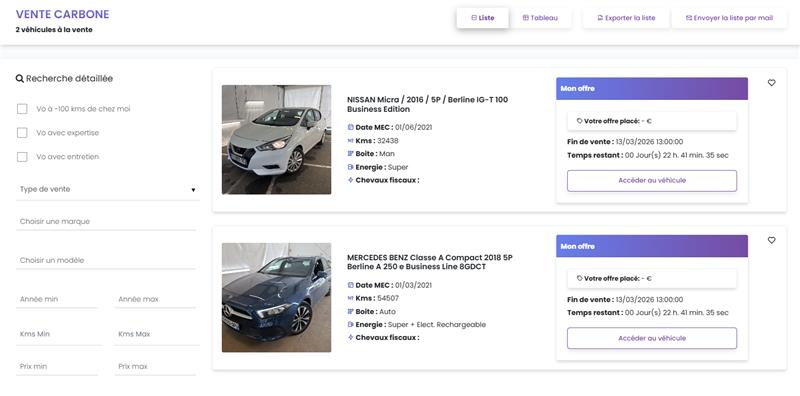
Task: Focus the Choisir un modèle field
Action: (x=106, y=260)
